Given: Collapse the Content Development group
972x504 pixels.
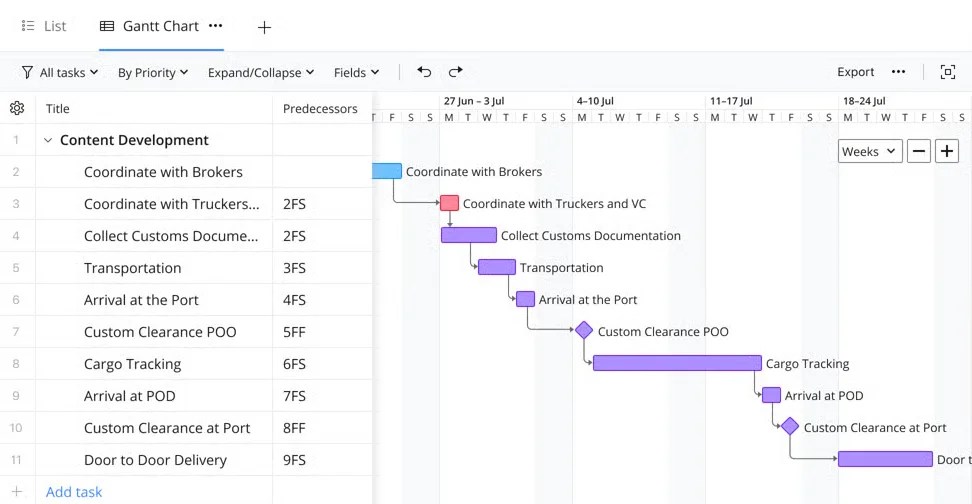Looking at the screenshot, I should (48, 140).
